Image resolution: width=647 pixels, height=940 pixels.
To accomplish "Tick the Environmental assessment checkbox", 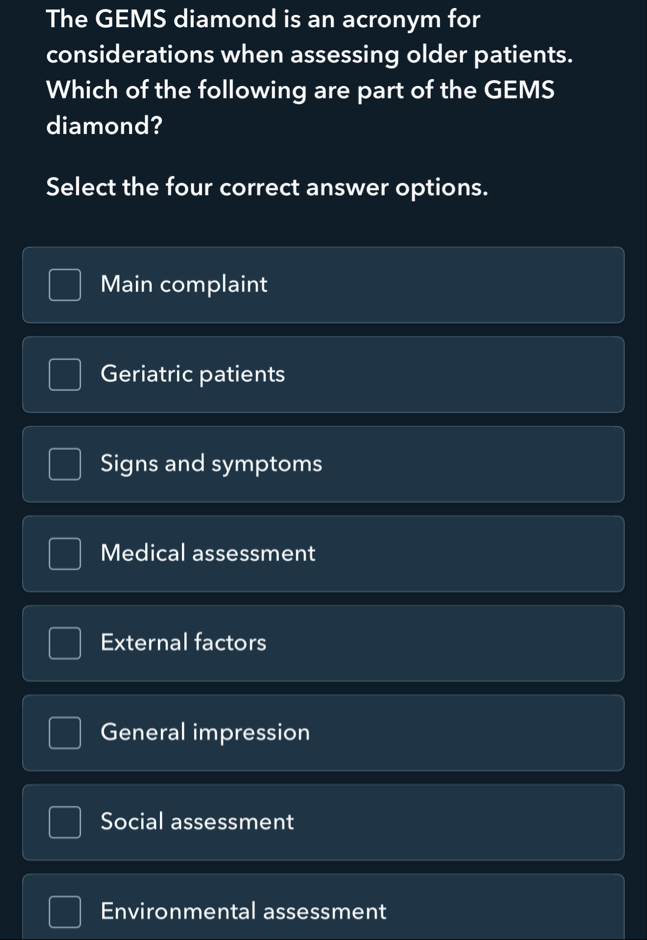I will (x=65, y=912).
